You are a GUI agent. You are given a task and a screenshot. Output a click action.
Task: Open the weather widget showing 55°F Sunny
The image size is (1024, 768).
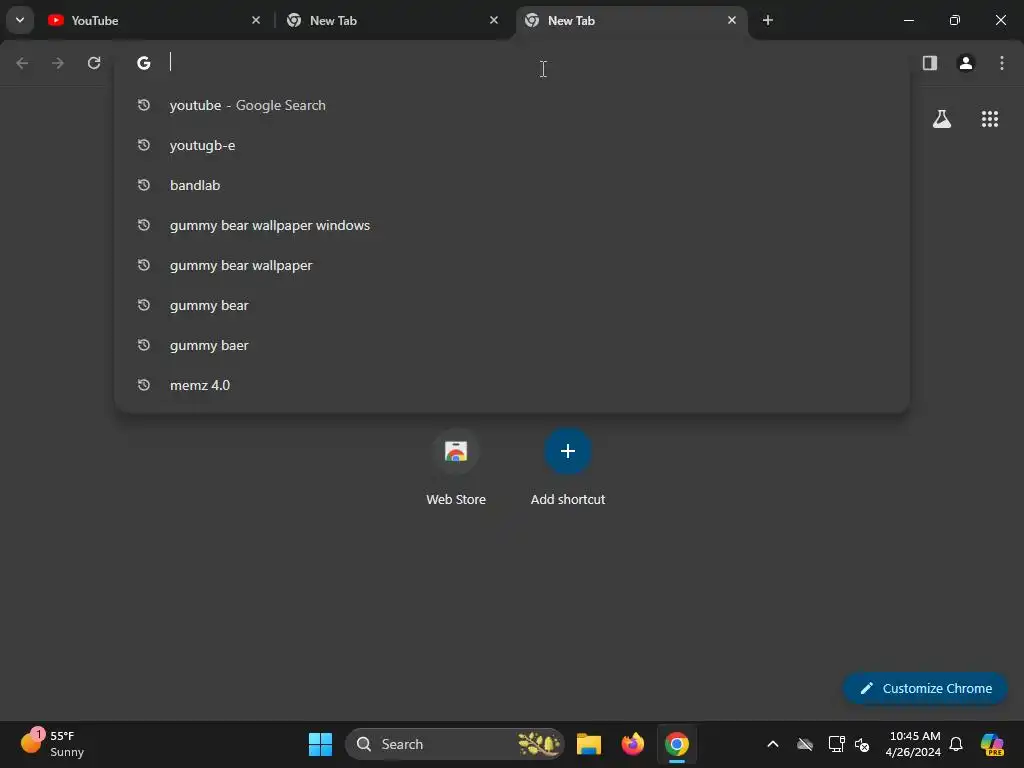coord(52,744)
